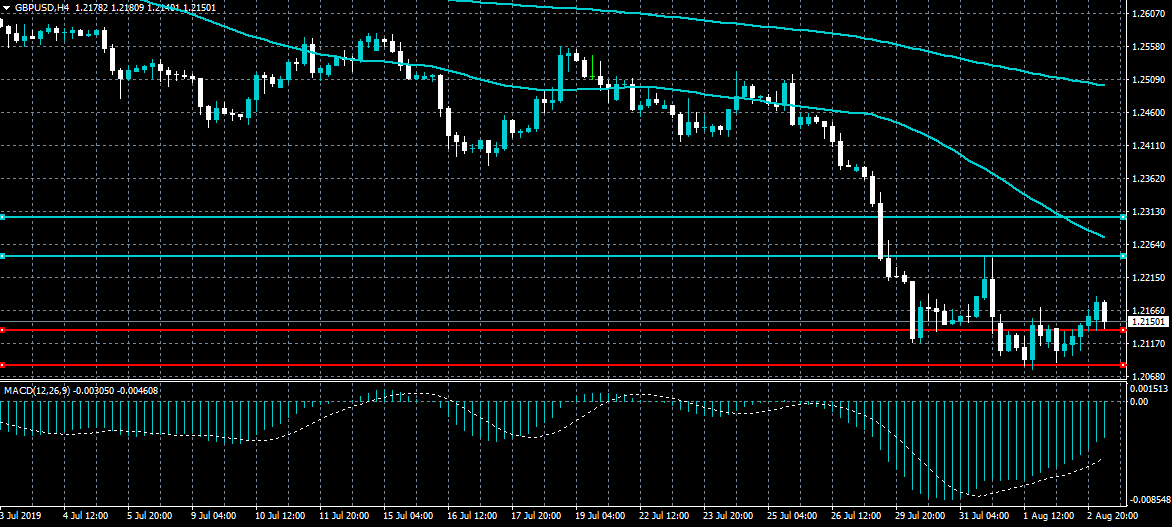Image resolution: width=1172 pixels, height=527 pixels.
Task: Click the 31 Jul 04:00 time label
Action: point(986,516)
